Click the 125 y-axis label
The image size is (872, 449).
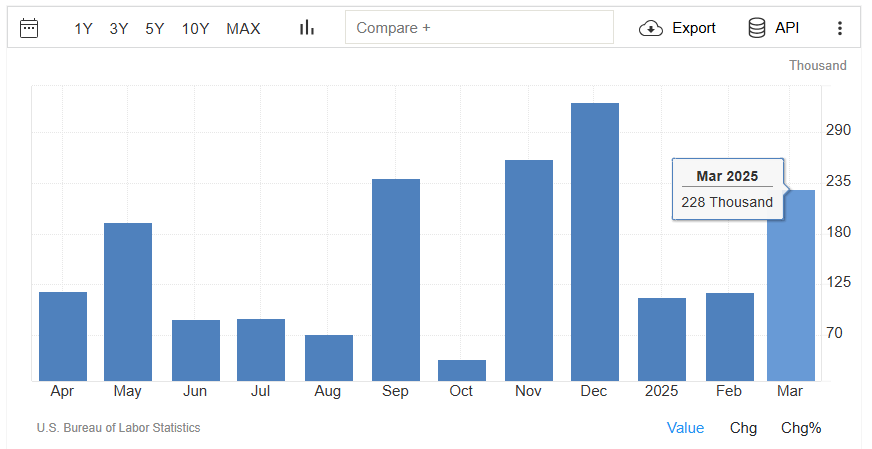[838, 282]
